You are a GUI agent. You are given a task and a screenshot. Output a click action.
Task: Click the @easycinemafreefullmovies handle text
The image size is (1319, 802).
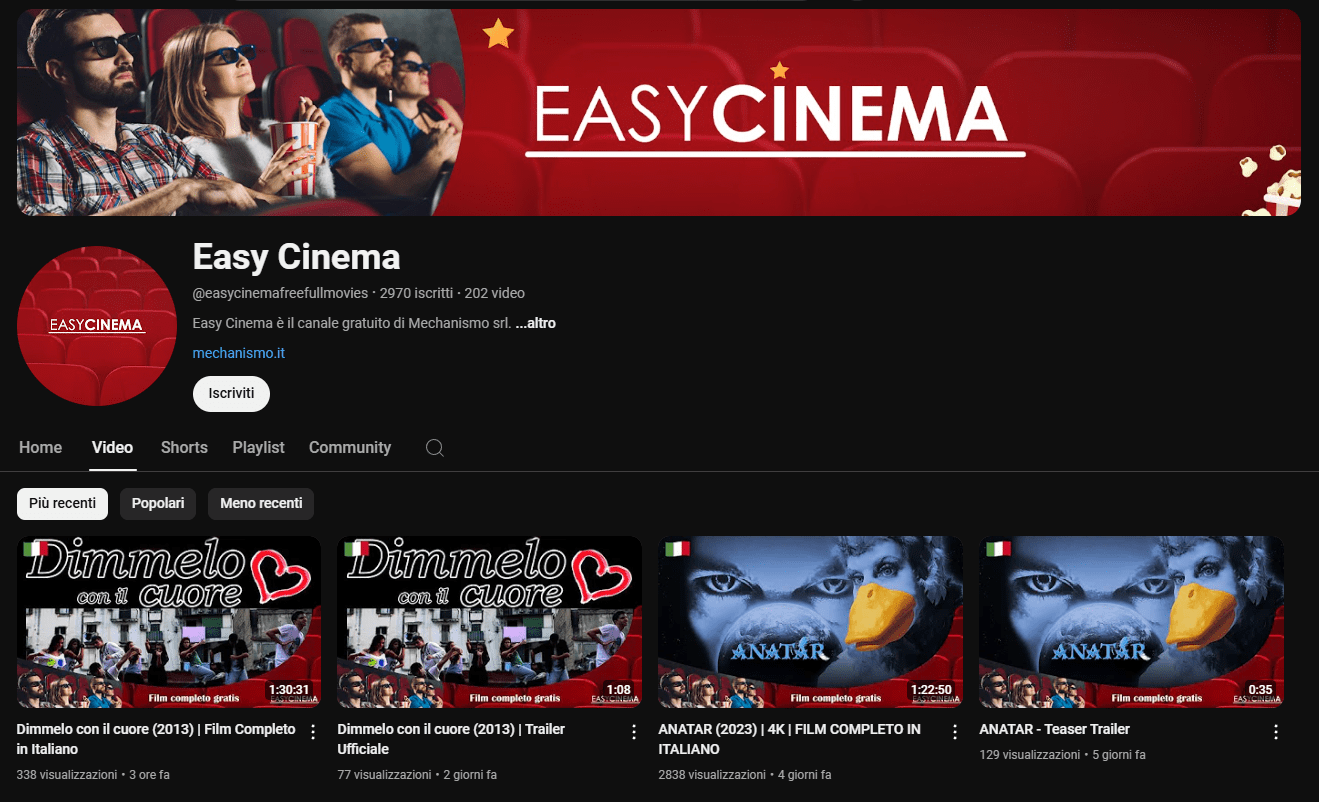tap(280, 293)
